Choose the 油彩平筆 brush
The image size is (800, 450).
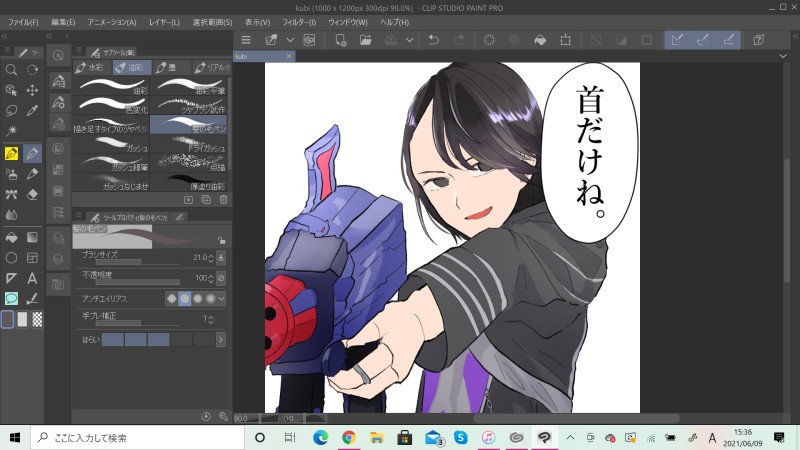(x=189, y=86)
